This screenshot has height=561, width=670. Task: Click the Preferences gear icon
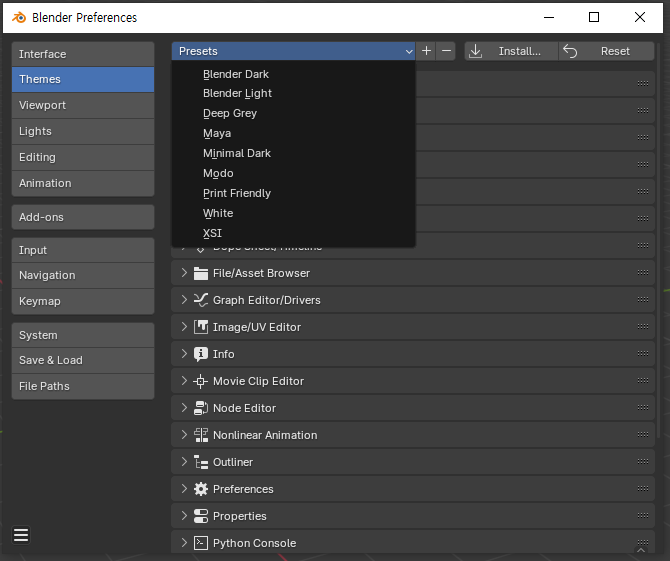coord(200,489)
